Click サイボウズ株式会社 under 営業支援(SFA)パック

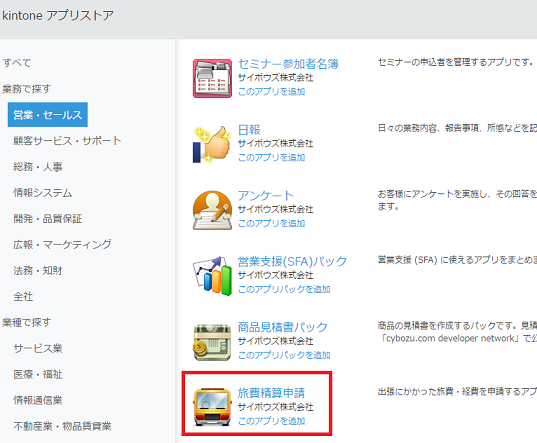pos(275,275)
